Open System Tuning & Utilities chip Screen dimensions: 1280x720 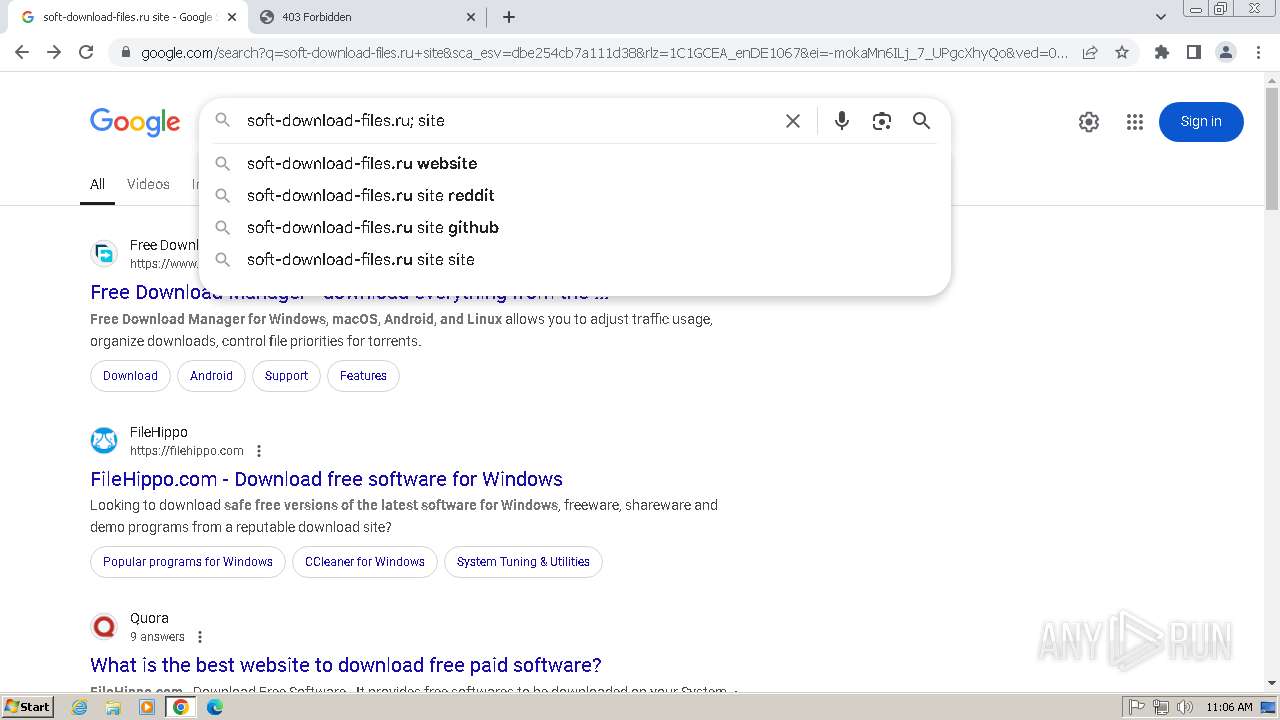click(x=523, y=562)
